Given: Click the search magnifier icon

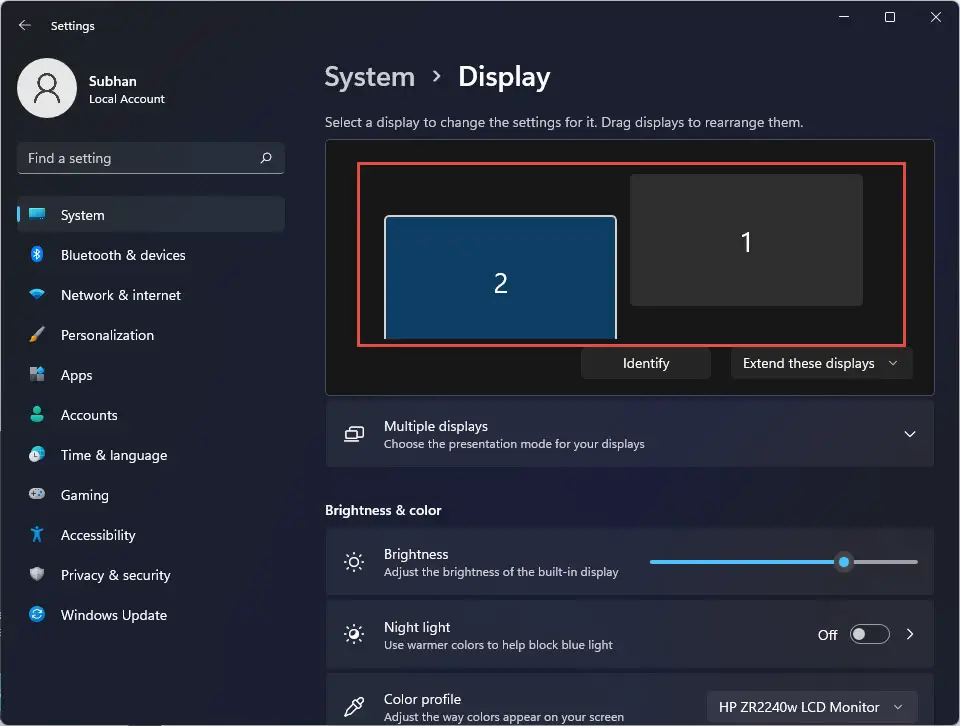Looking at the screenshot, I should tap(266, 158).
